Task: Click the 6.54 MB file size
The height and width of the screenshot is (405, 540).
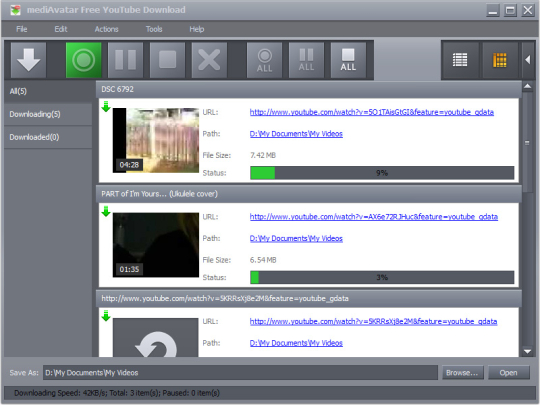Action: [263, 260]
